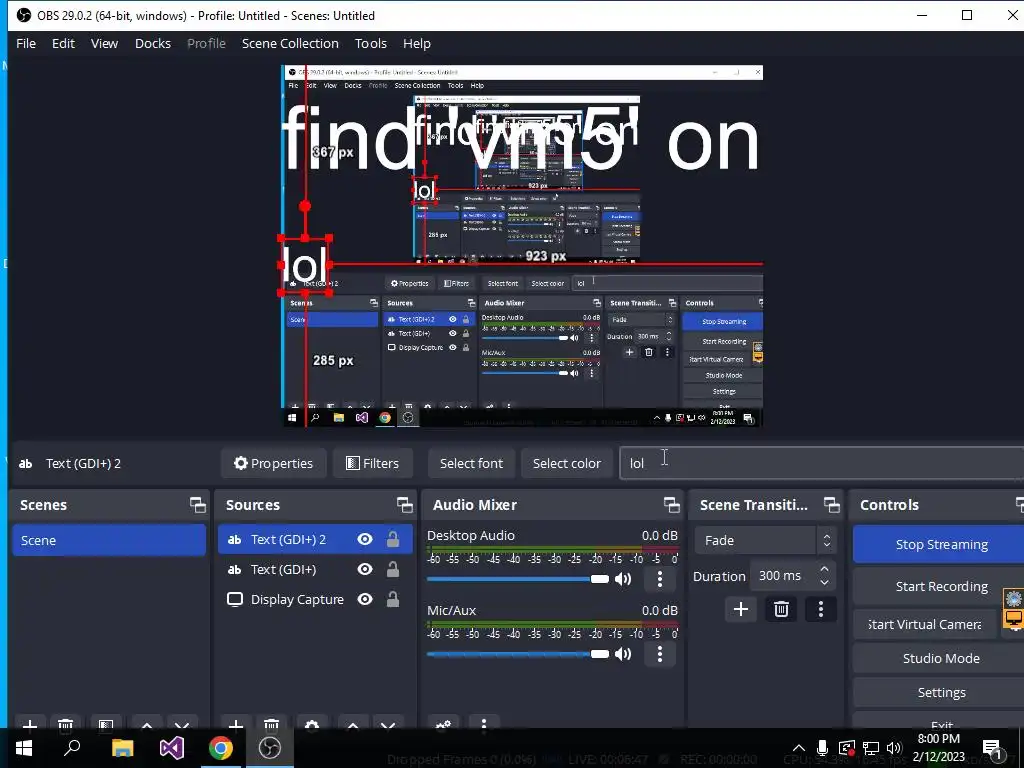Open the Tools menu

click(371, 43)
